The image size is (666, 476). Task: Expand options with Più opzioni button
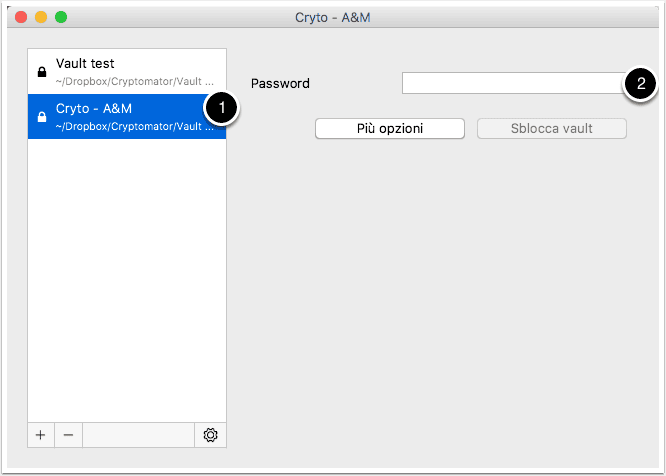point(389,128)
